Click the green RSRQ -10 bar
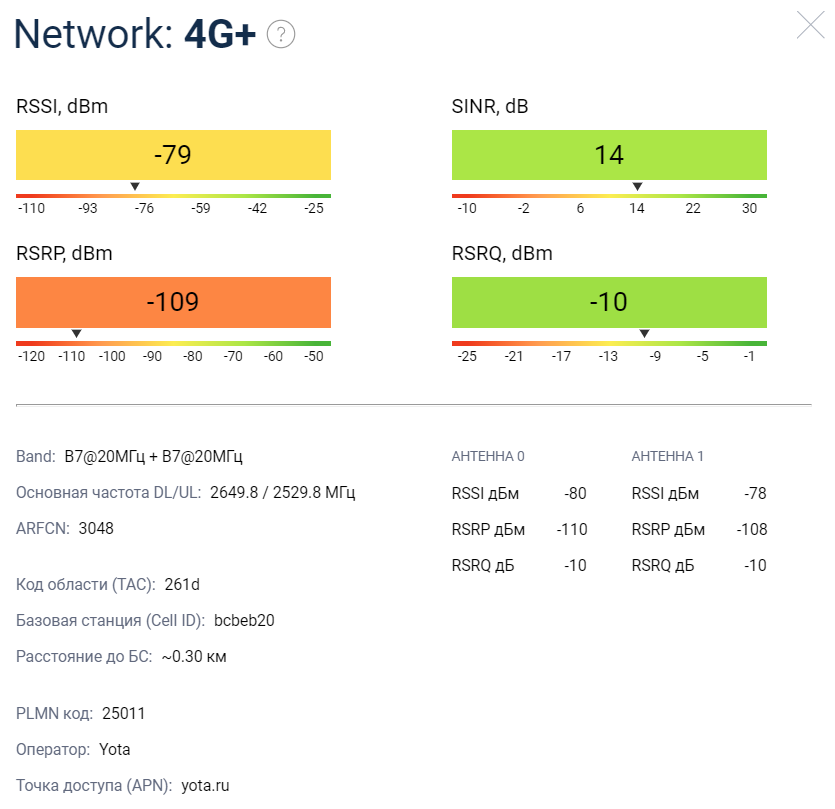835x809 pixels. click(x=609, y=302)
